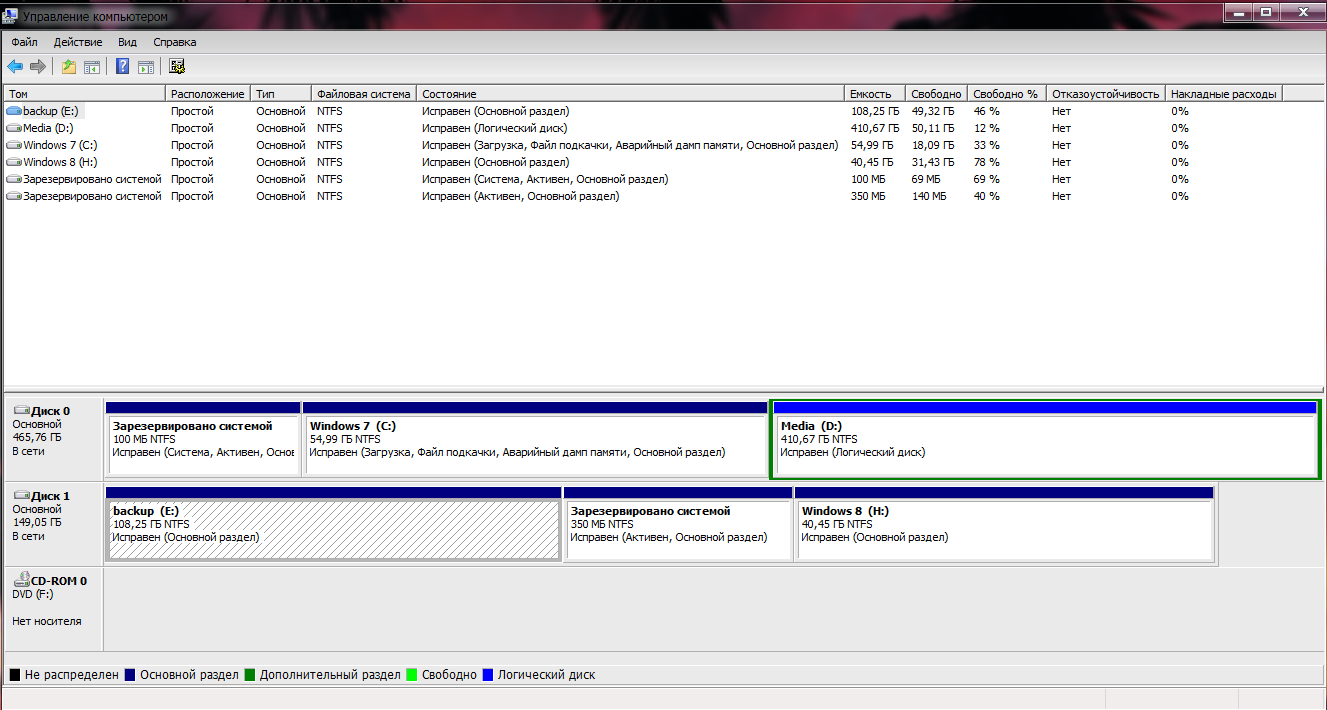1327x710 pixels.
Task: Select the Windows 8 (H:) partition block
Action: coord(1005,524)
